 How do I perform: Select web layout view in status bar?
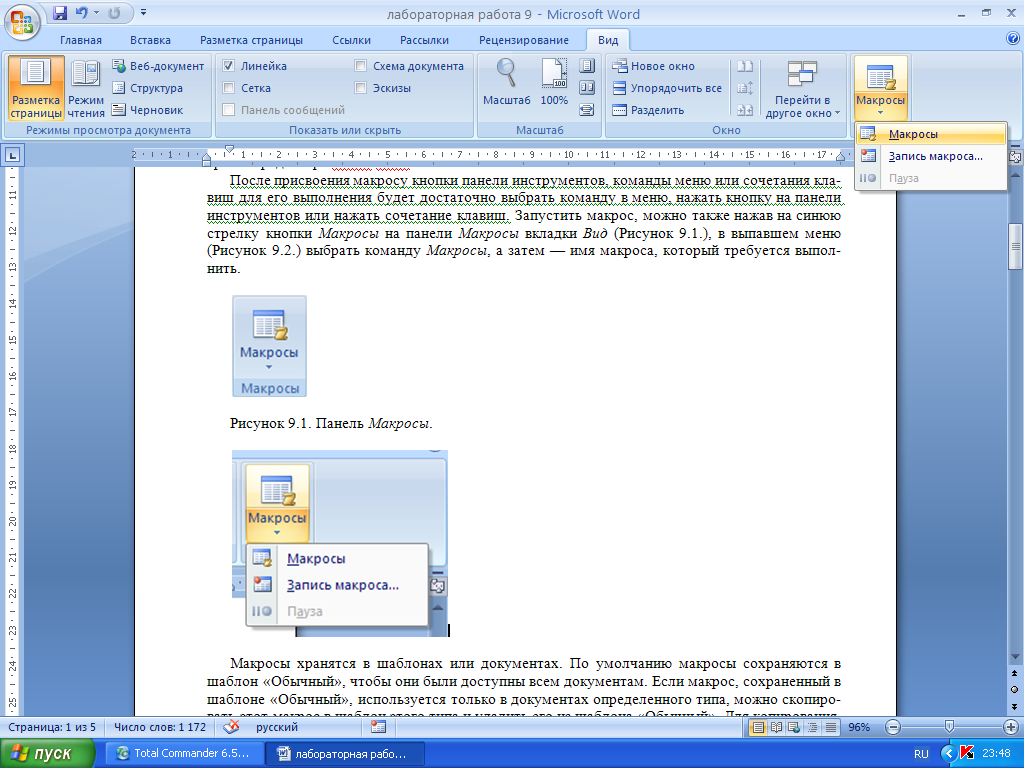click(794, 727)
